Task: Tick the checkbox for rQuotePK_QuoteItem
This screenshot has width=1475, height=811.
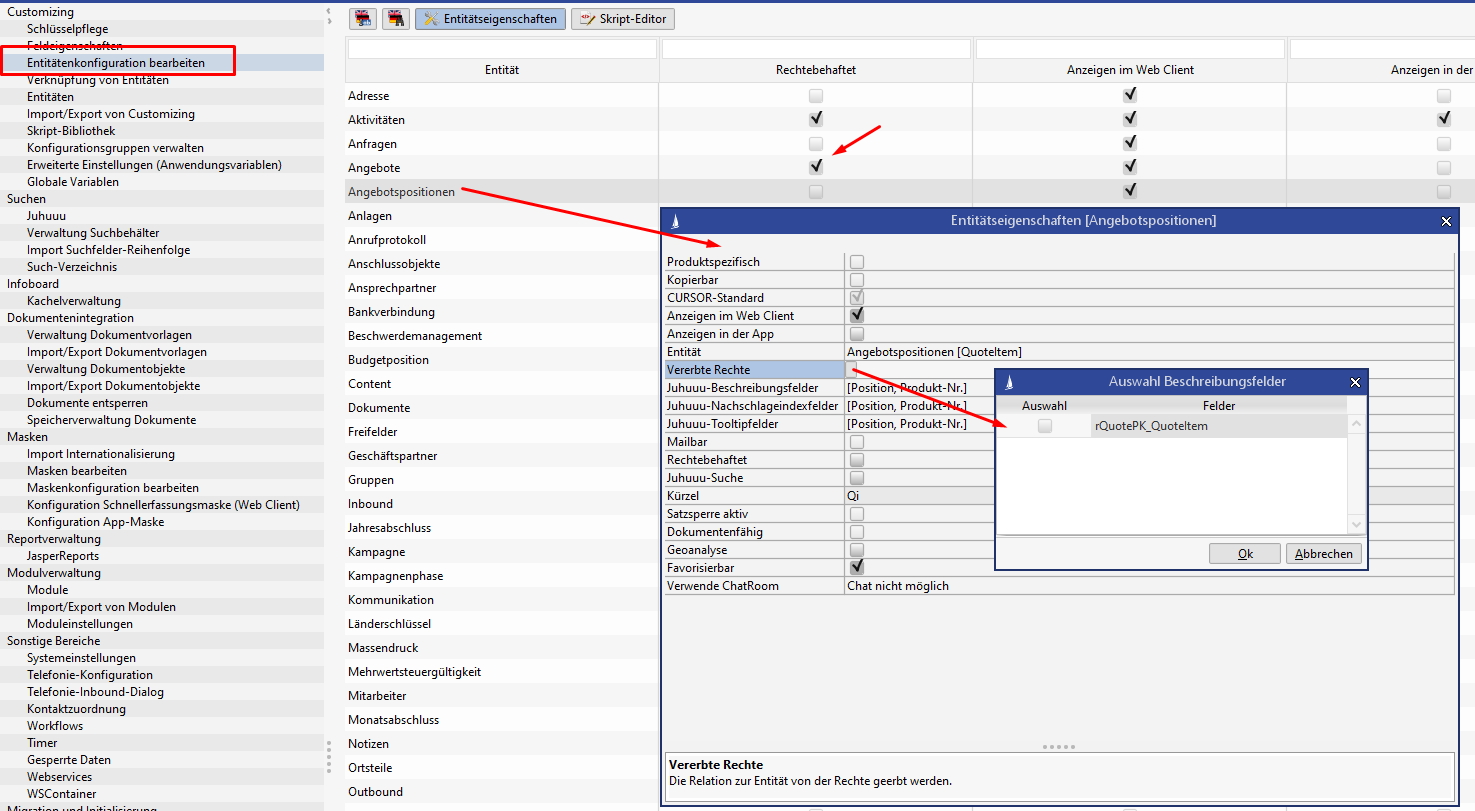Action: pyautogui.click(x=1045, y=426)
